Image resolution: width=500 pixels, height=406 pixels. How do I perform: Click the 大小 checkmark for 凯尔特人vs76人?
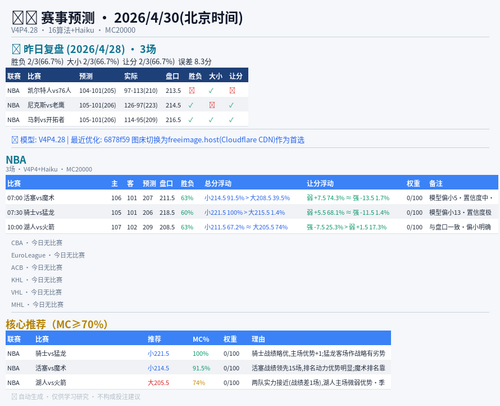pyautogui.click(x=211, y=91)
